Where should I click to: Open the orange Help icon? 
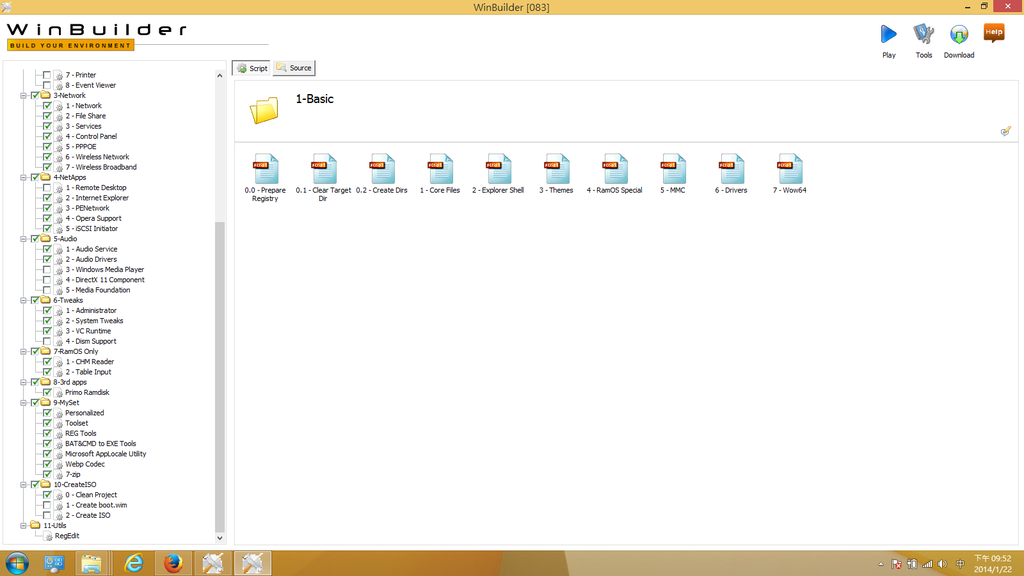(993, 33)
